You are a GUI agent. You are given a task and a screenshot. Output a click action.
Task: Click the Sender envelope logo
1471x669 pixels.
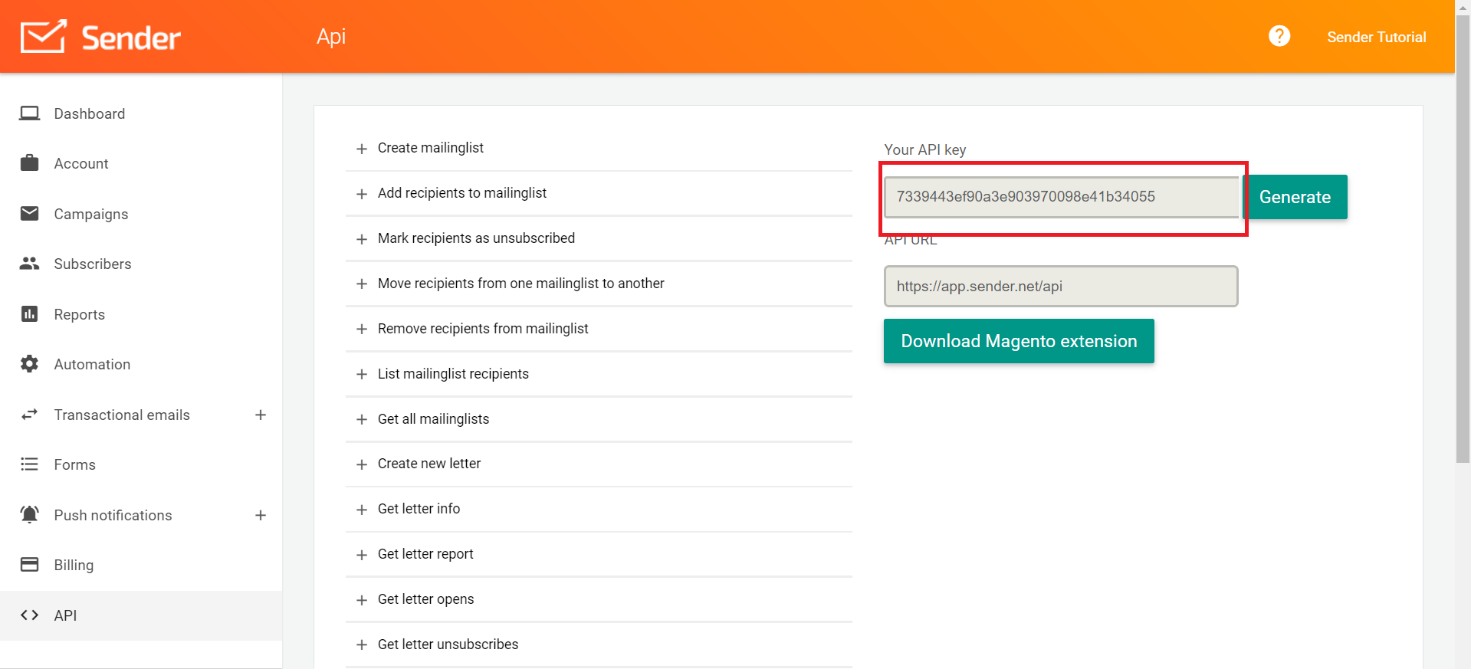(x=43, y=37)
